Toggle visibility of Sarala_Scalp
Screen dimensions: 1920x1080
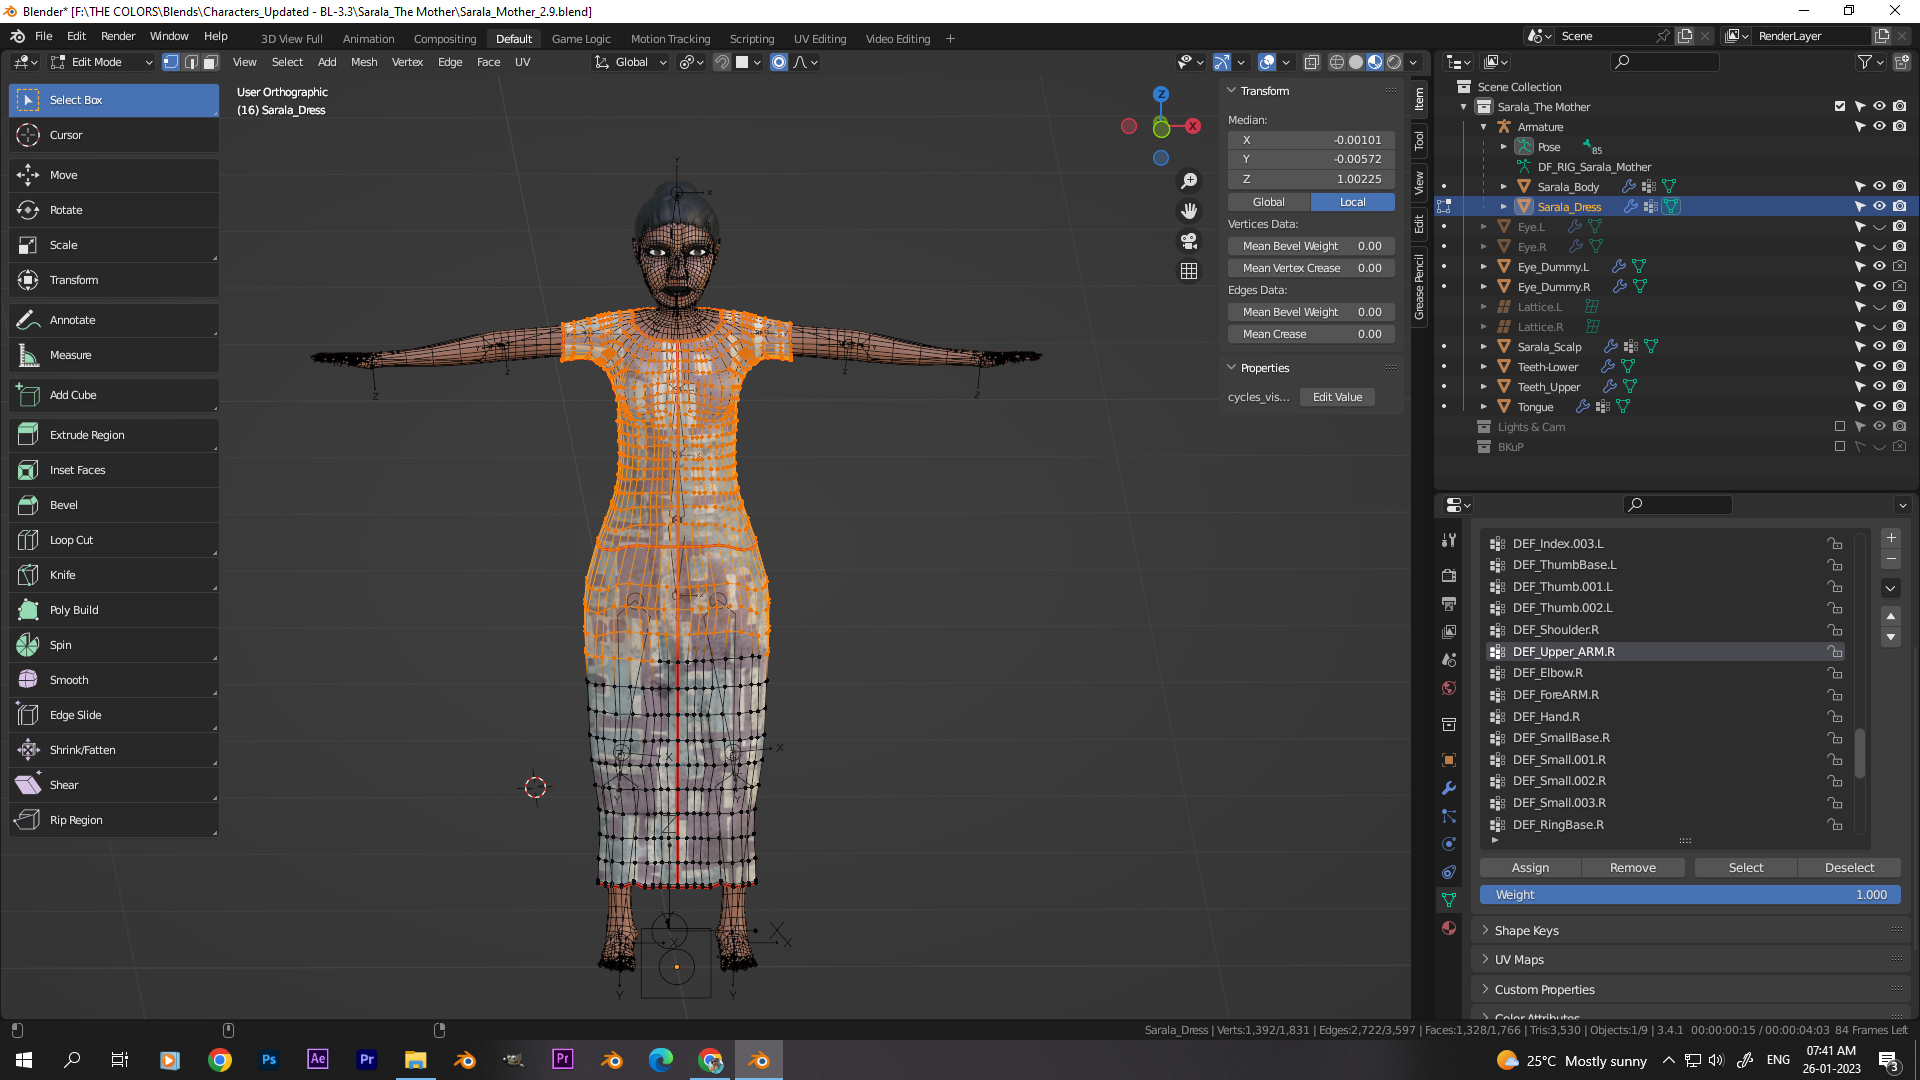point(1879,347)
